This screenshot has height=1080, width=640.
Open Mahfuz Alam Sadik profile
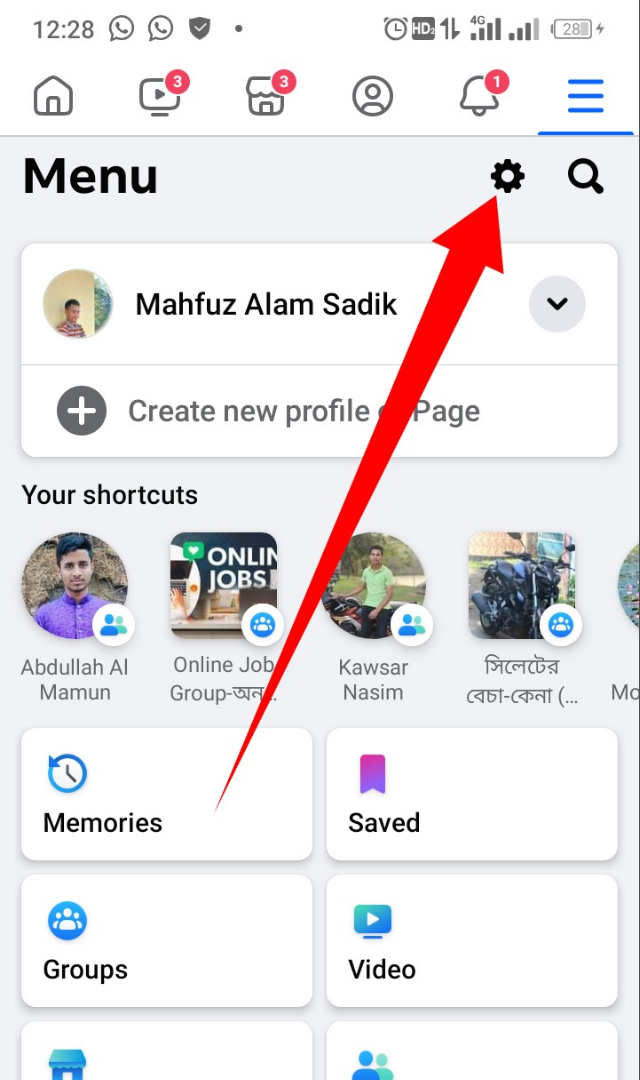[266, 304]
